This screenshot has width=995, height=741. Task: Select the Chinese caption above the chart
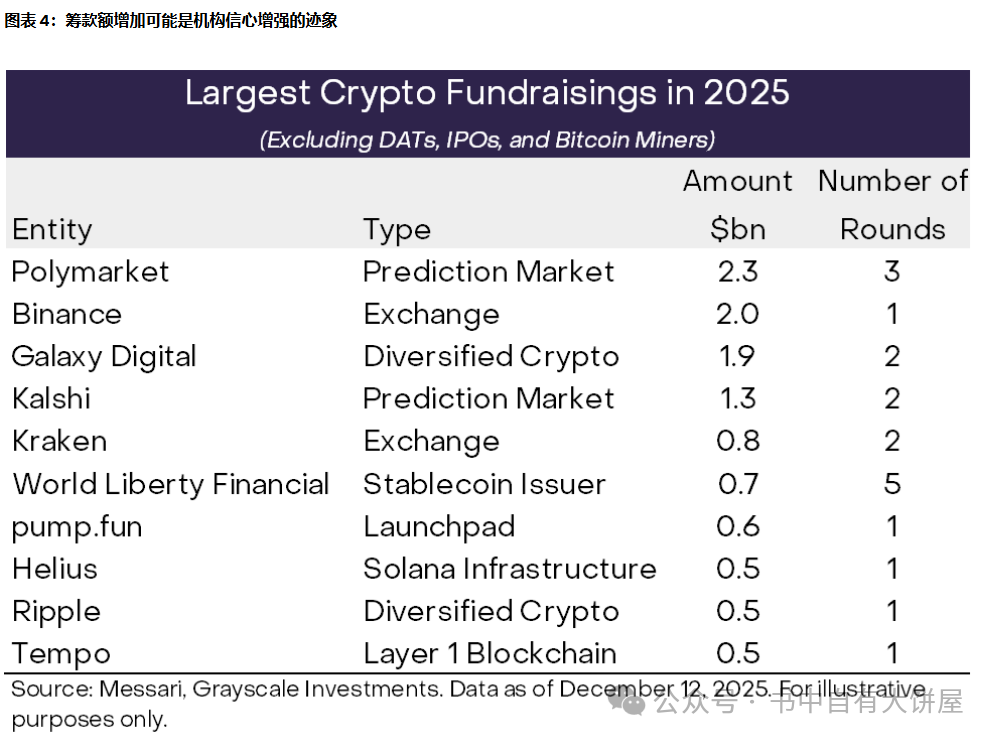tap(172, 21)
